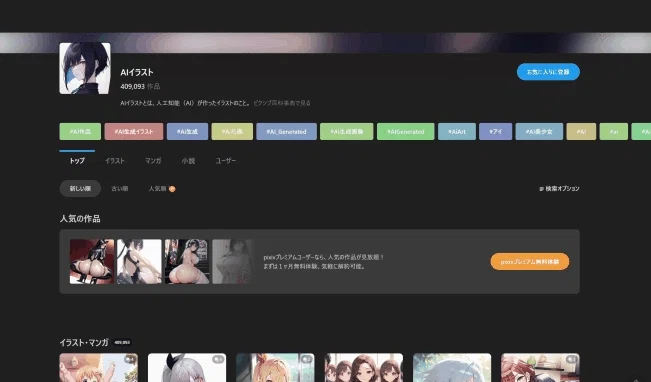Click the faded fourth thumbnail in 人気の作品

coord(232,262)
